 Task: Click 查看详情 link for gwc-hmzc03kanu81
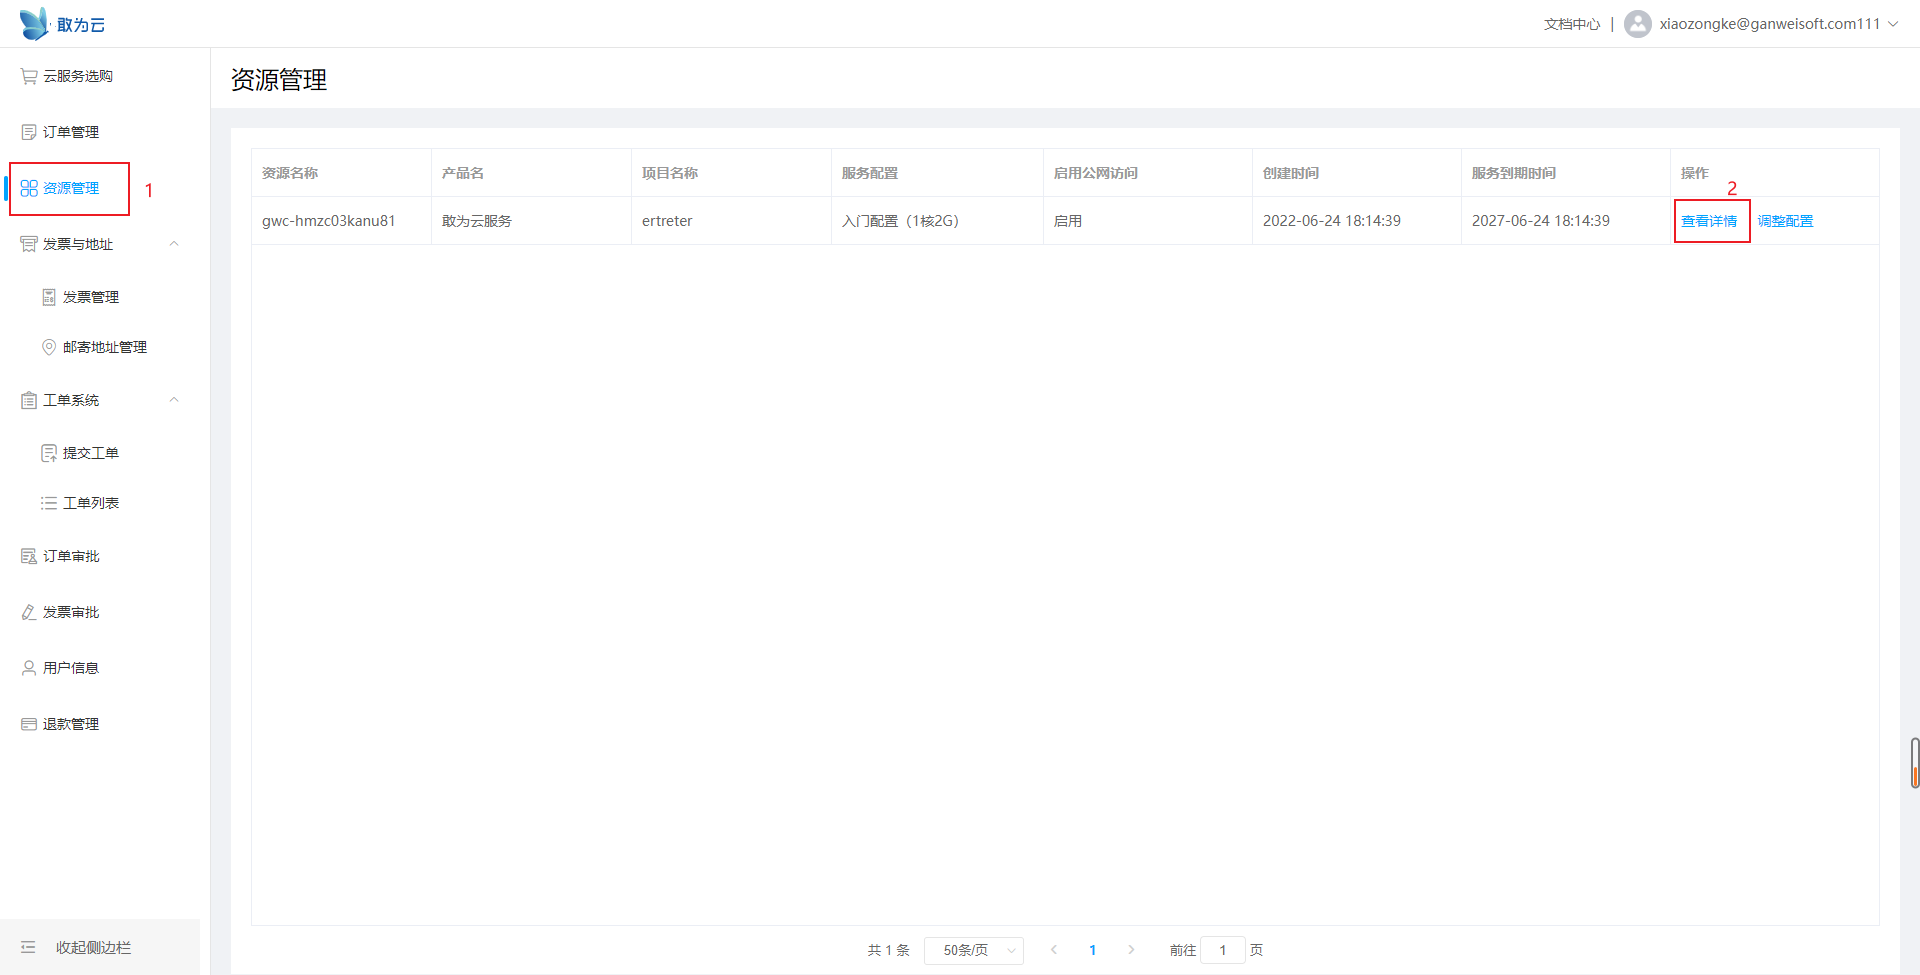coord(1709,221)
